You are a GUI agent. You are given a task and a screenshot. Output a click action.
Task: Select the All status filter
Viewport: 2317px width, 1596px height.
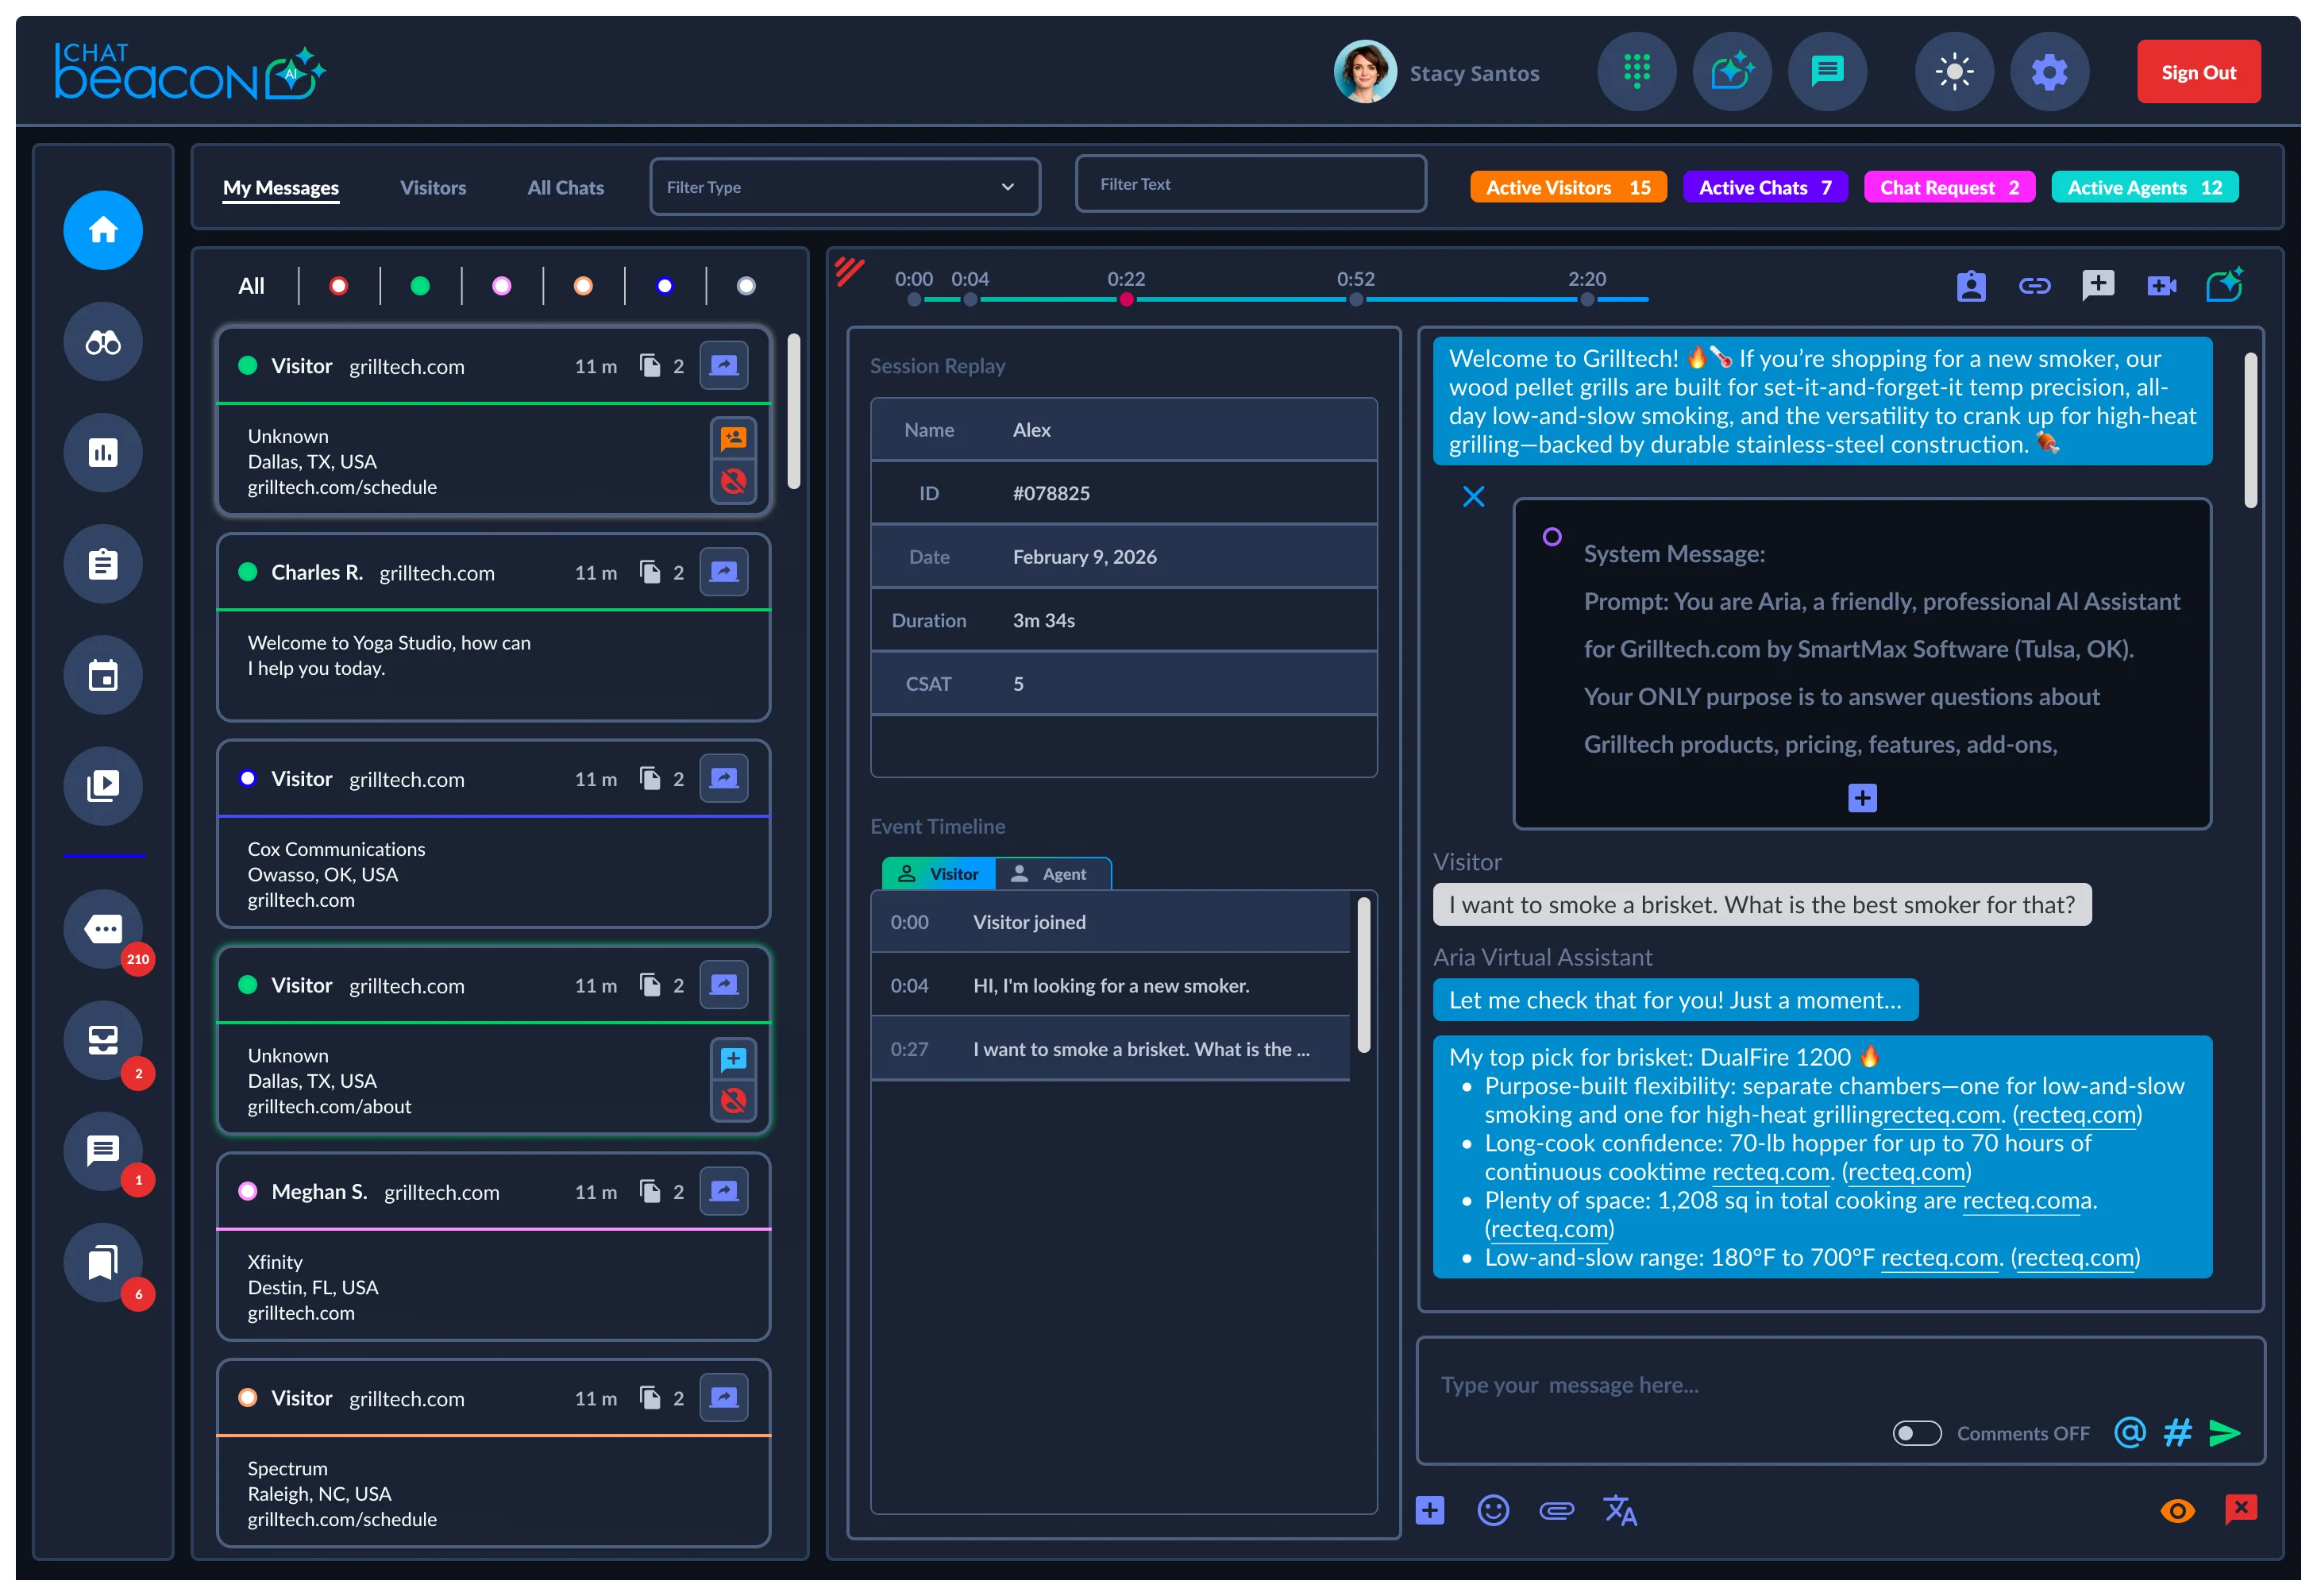coord(252,286)
